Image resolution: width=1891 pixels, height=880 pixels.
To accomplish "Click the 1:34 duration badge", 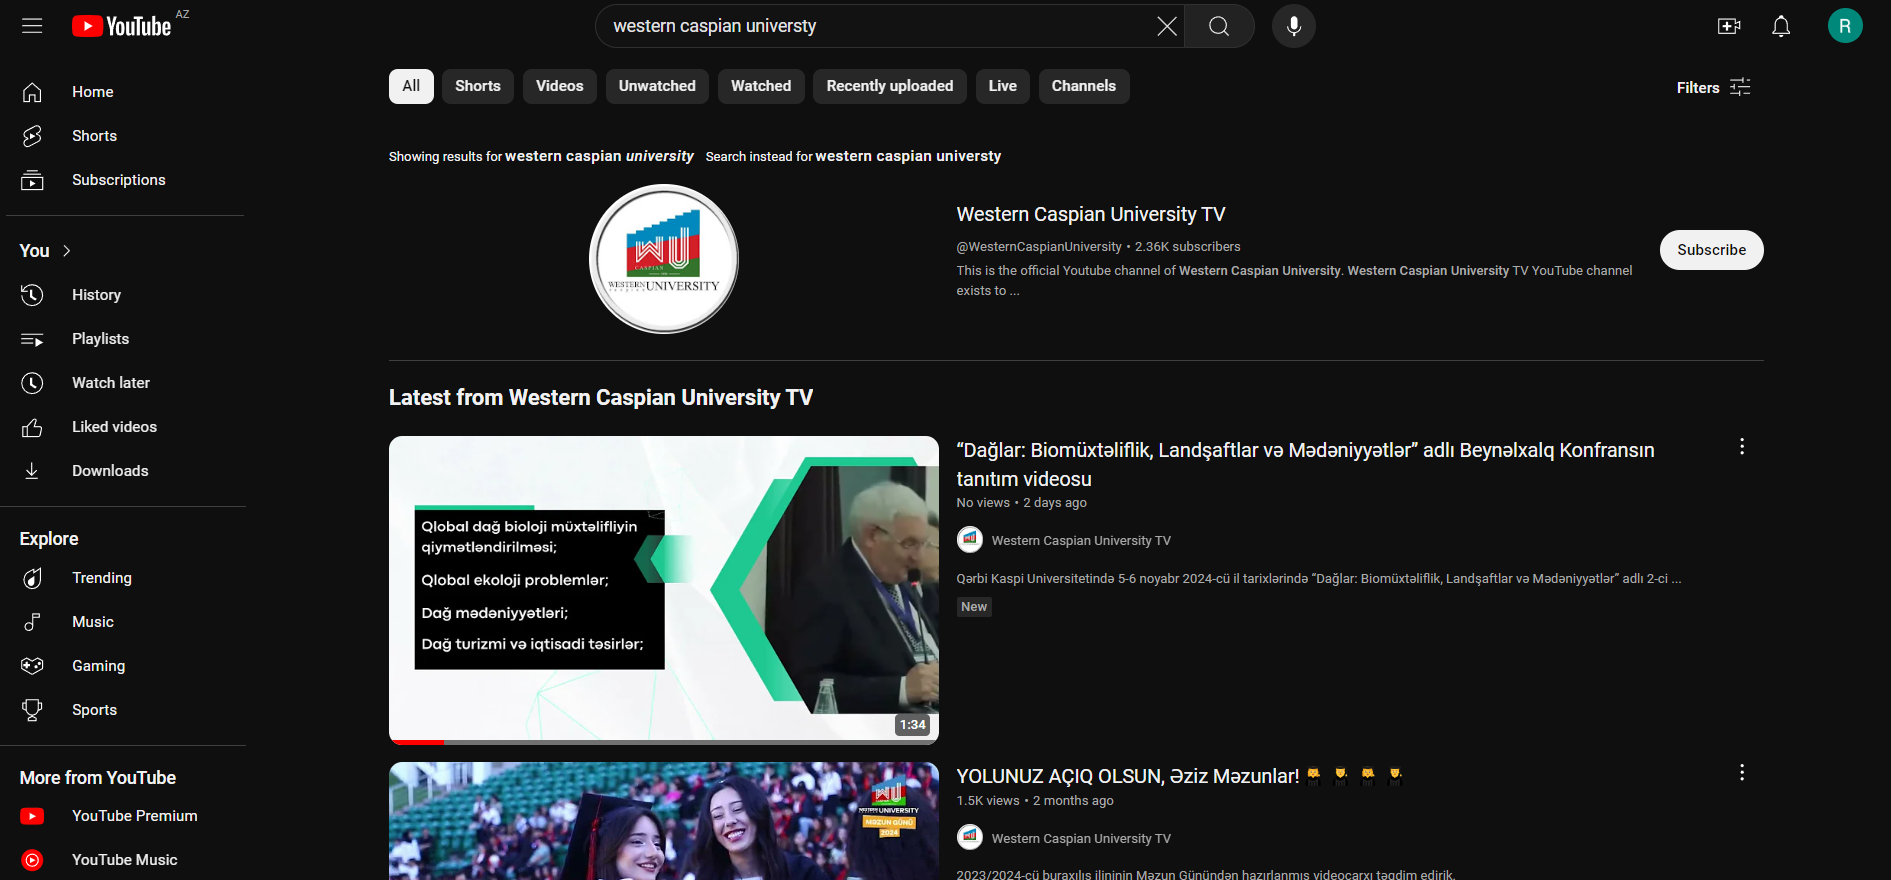I will (912, 725).
